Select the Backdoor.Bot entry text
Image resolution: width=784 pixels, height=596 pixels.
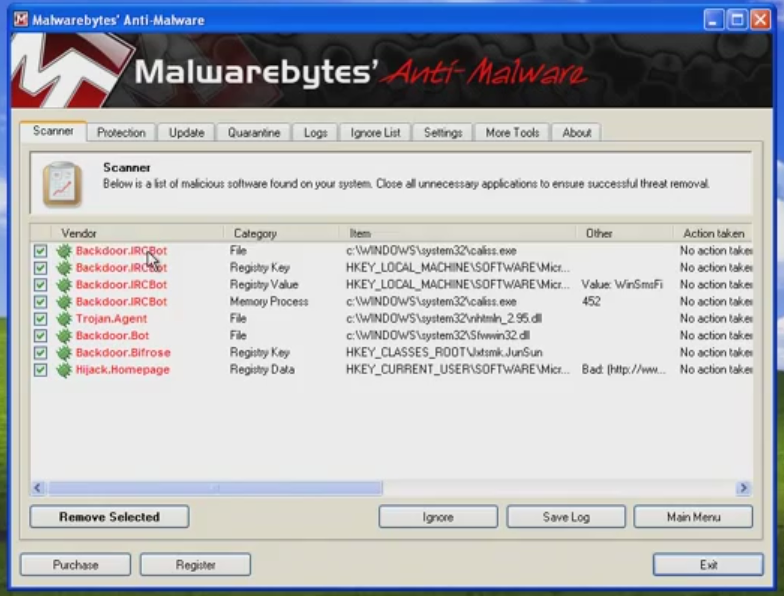pos(112,336)
